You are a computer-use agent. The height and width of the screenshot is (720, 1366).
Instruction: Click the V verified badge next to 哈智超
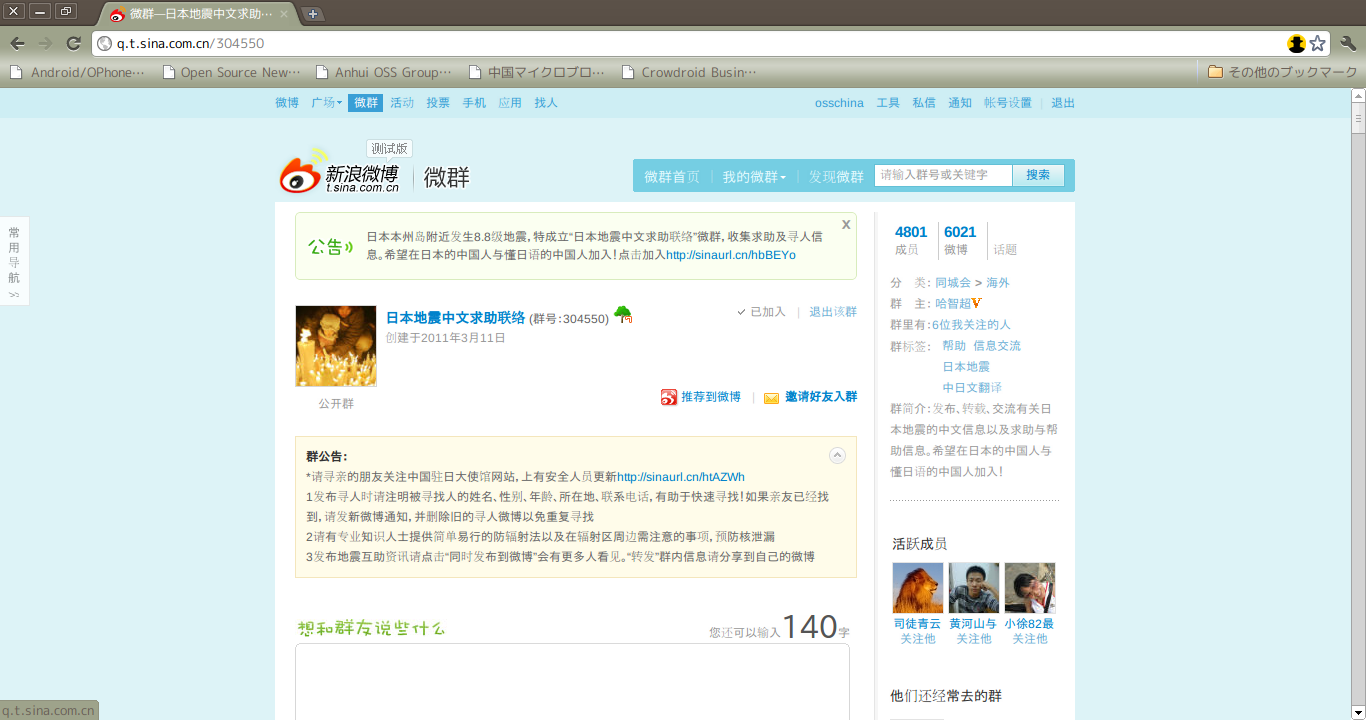click(x=976, y=303)
